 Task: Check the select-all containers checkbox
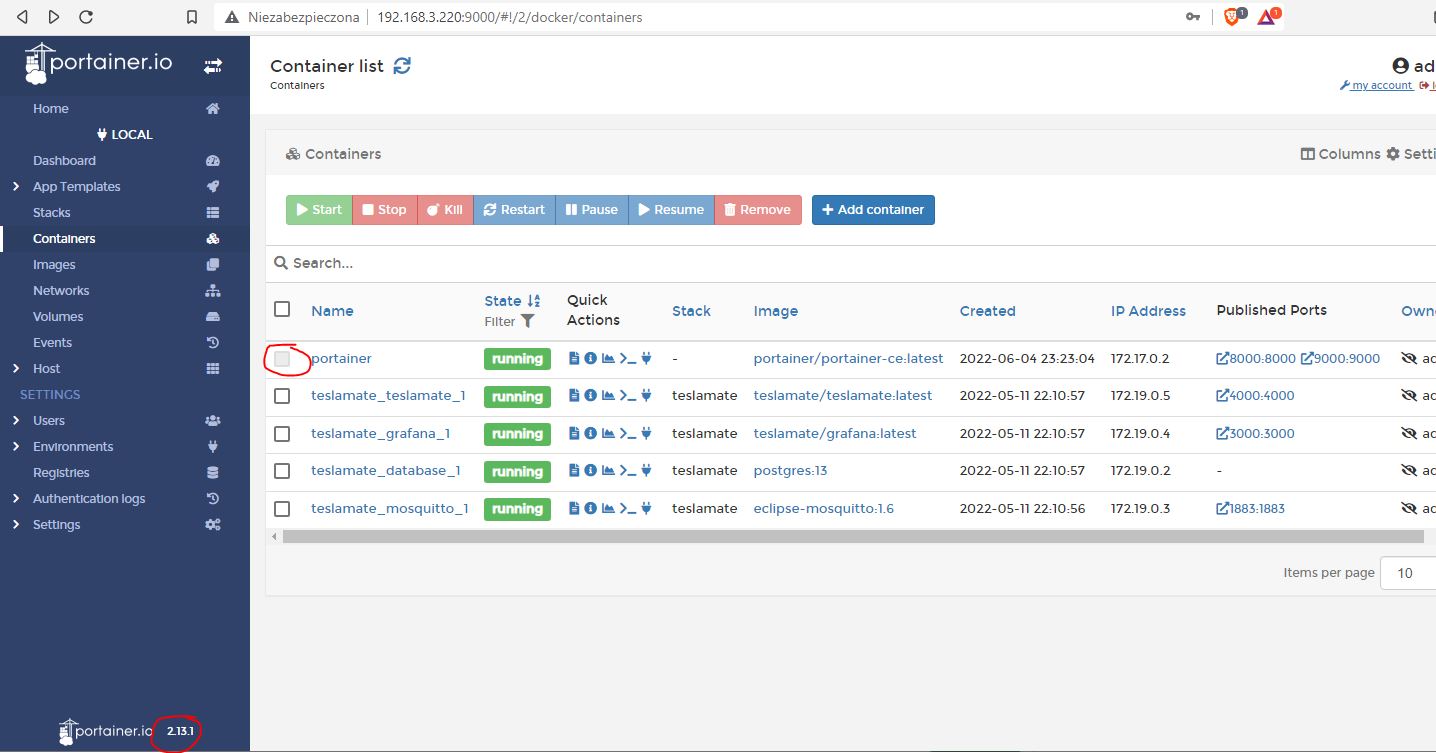pyautogui.click(x=281, y=309)
